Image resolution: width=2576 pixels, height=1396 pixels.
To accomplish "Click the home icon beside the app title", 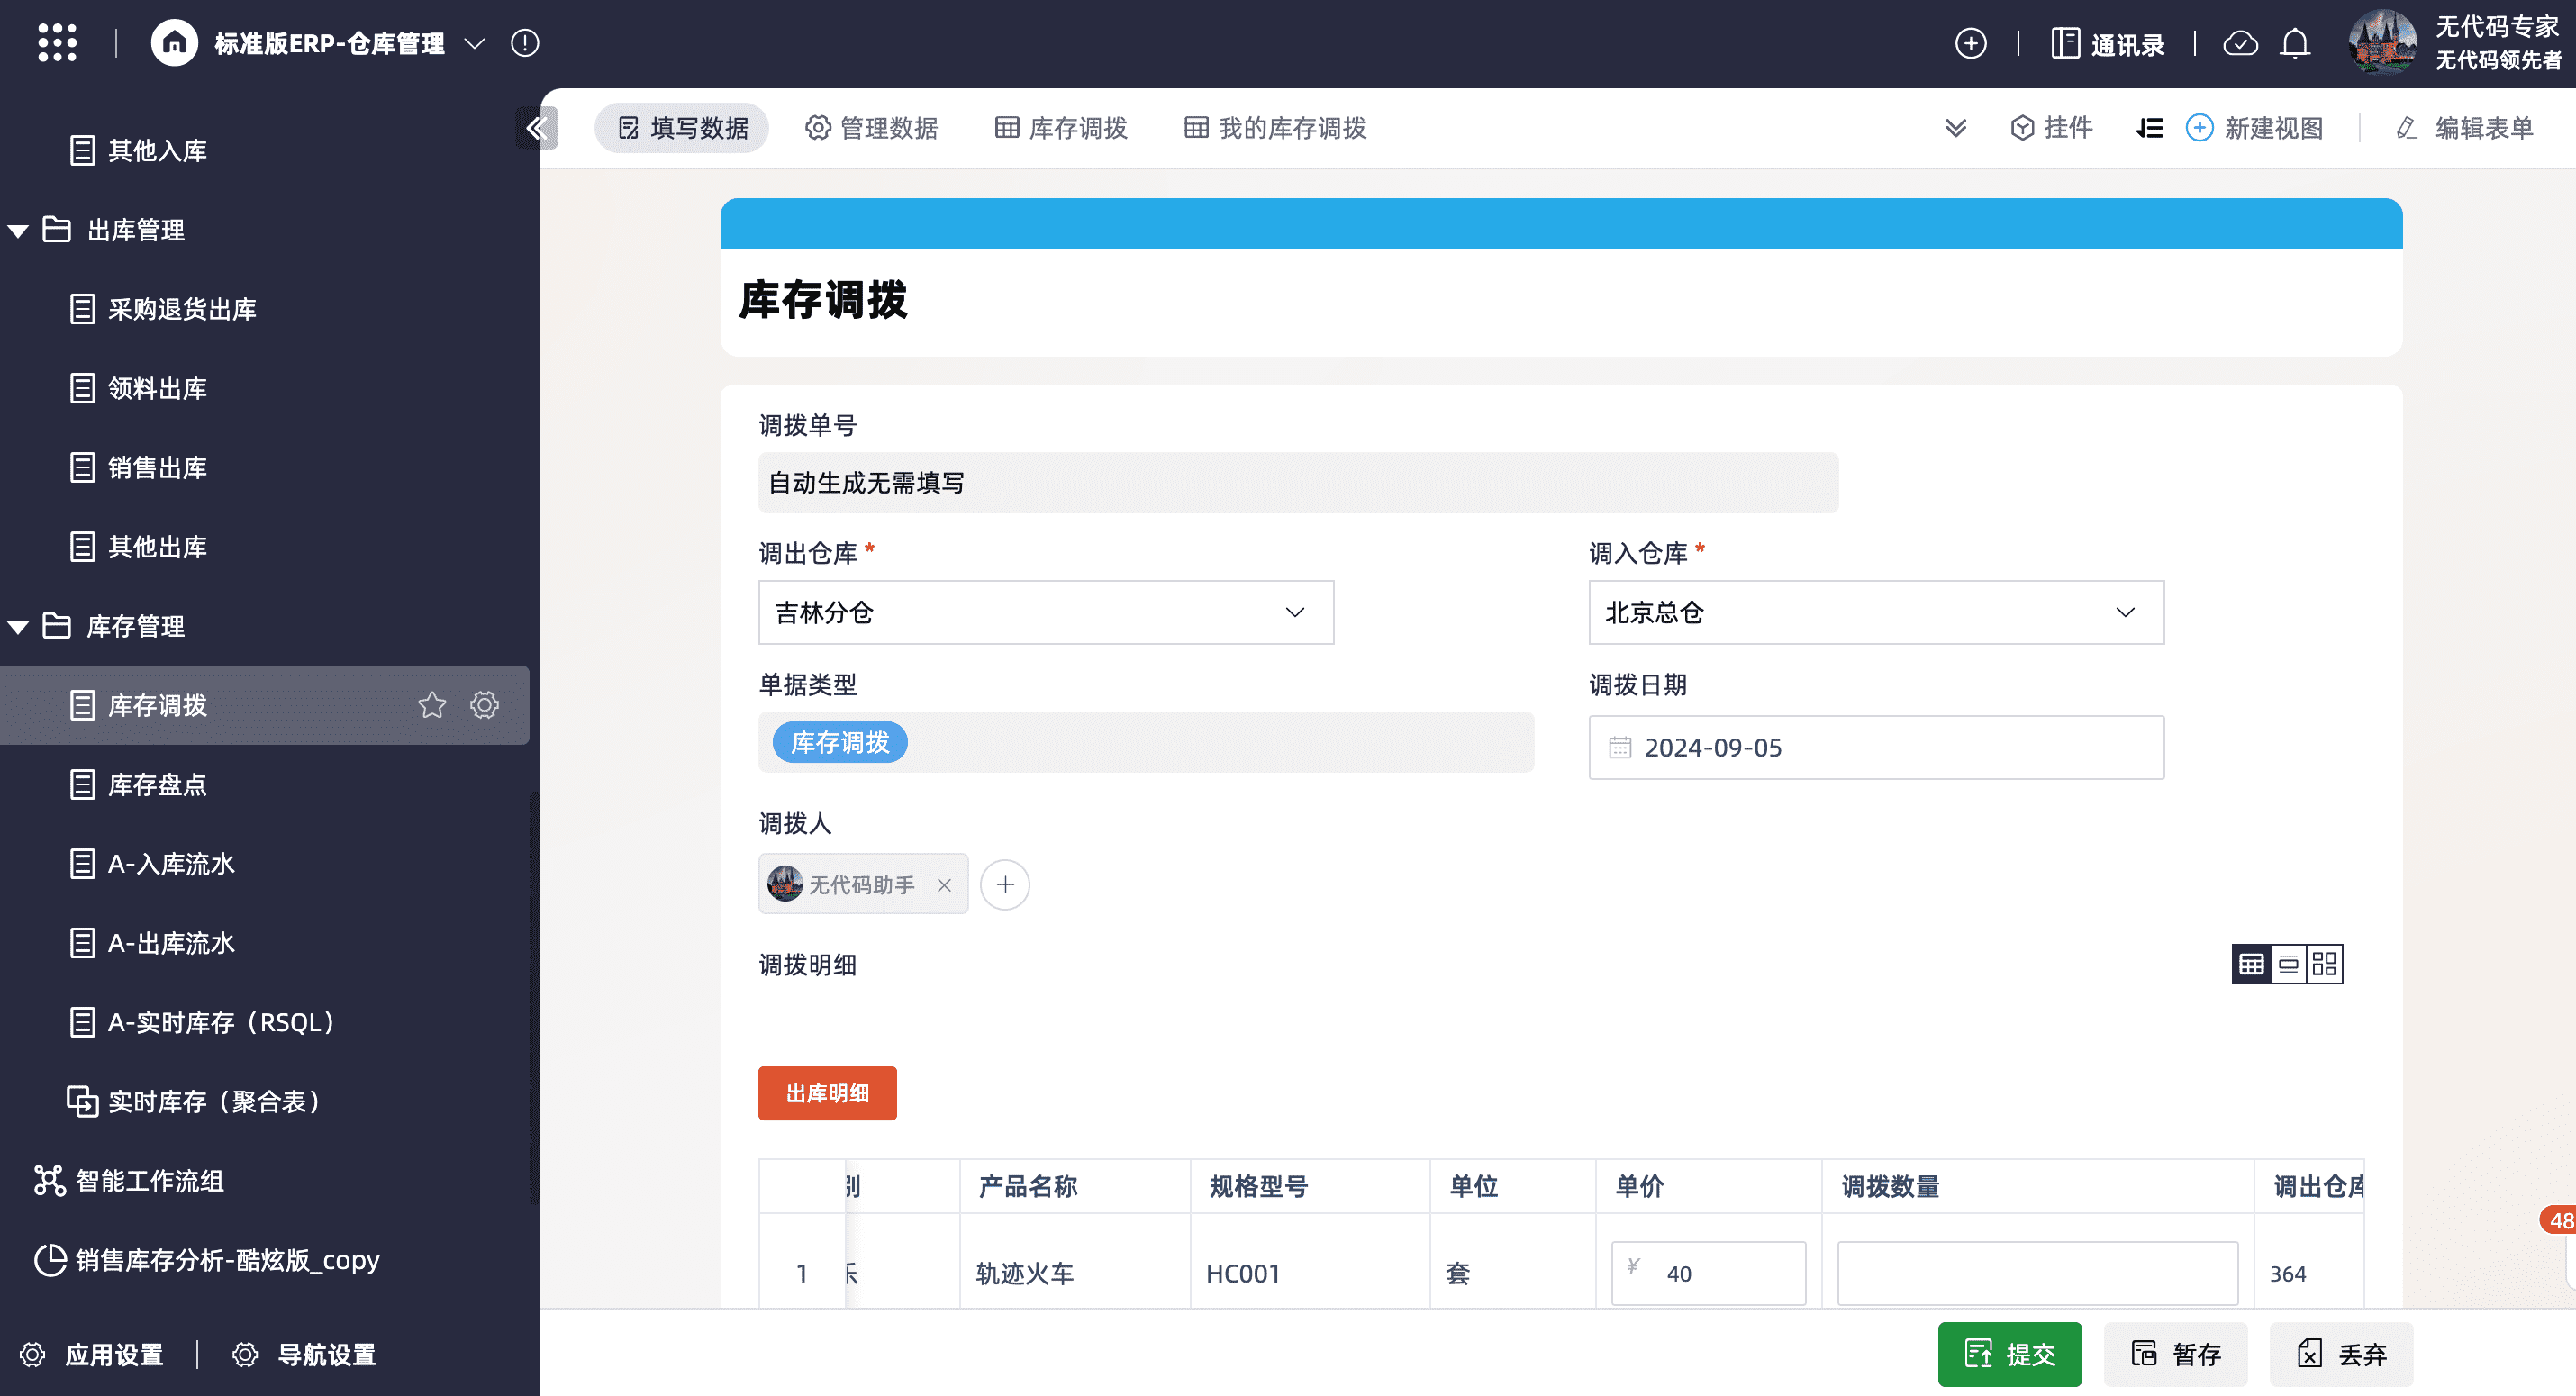I will [x=174, y=43].
